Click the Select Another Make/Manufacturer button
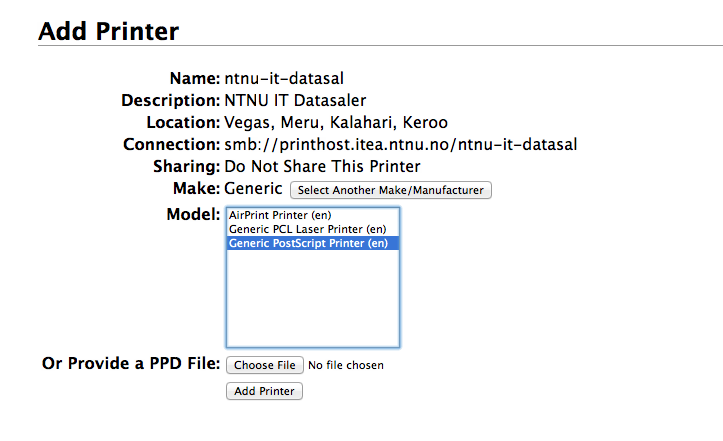723x441 pixels. pos(391,190)
